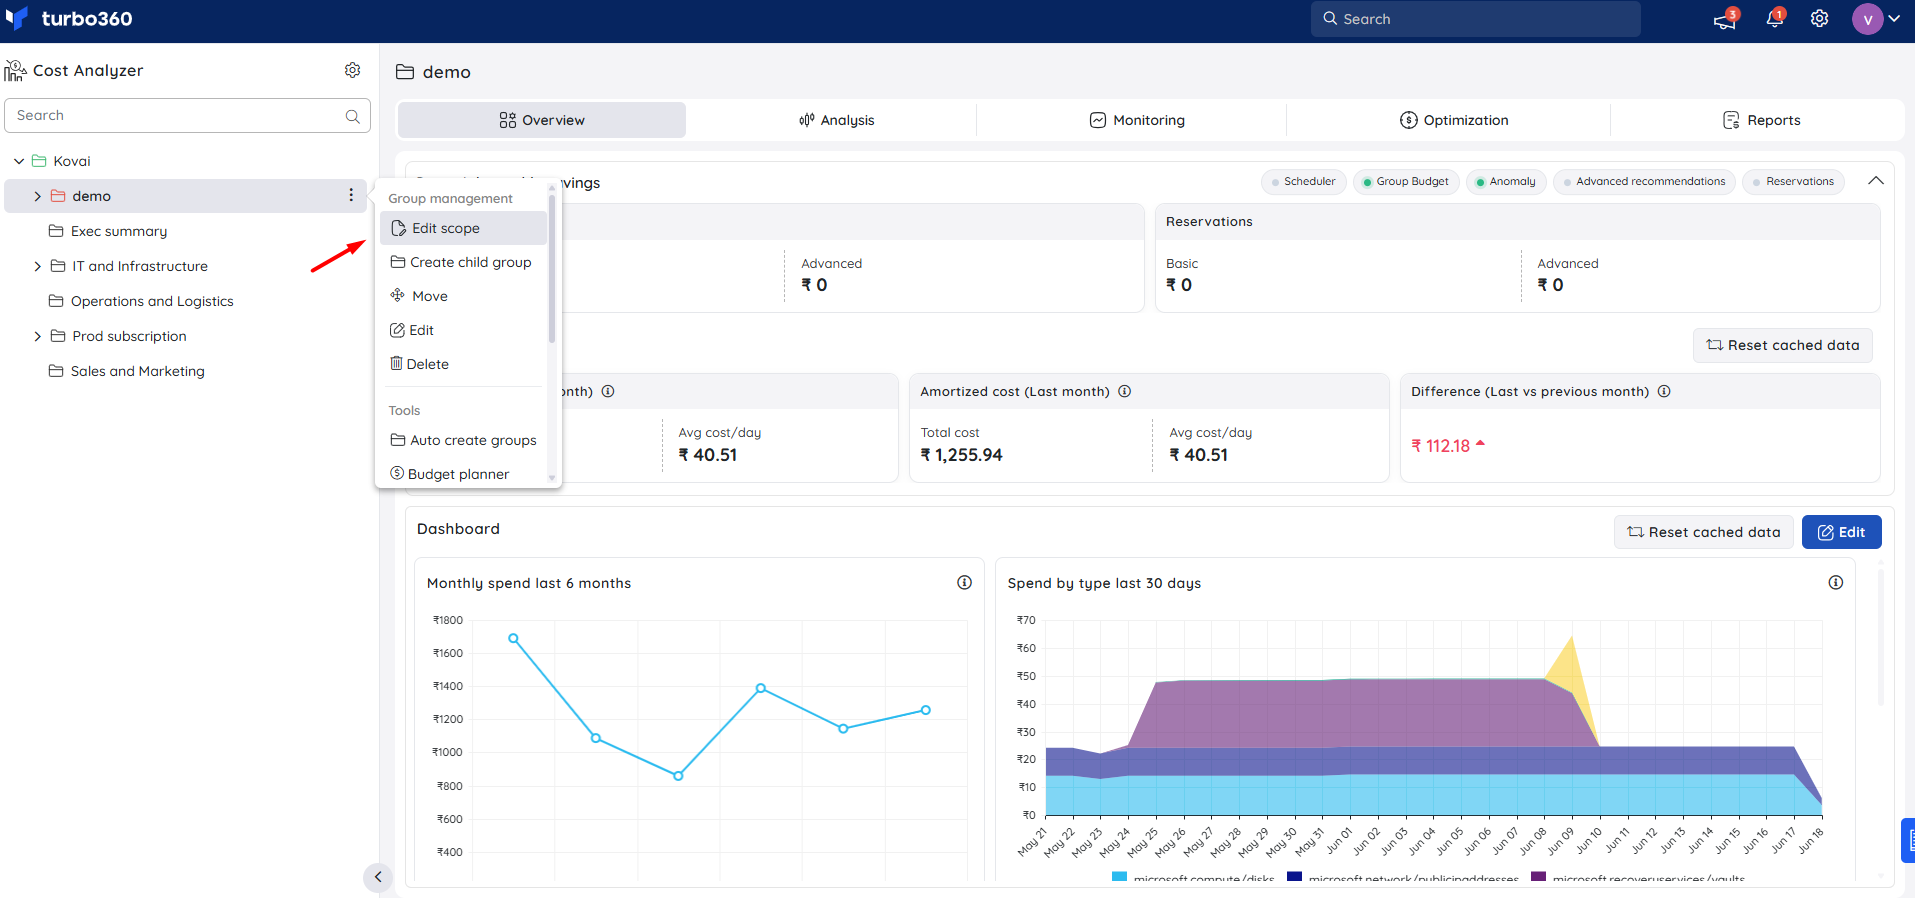Viewport: 1915px width, 898px height.
Task: Toggle the Anomaly filter chip
Action: [x=1506, y=182]
